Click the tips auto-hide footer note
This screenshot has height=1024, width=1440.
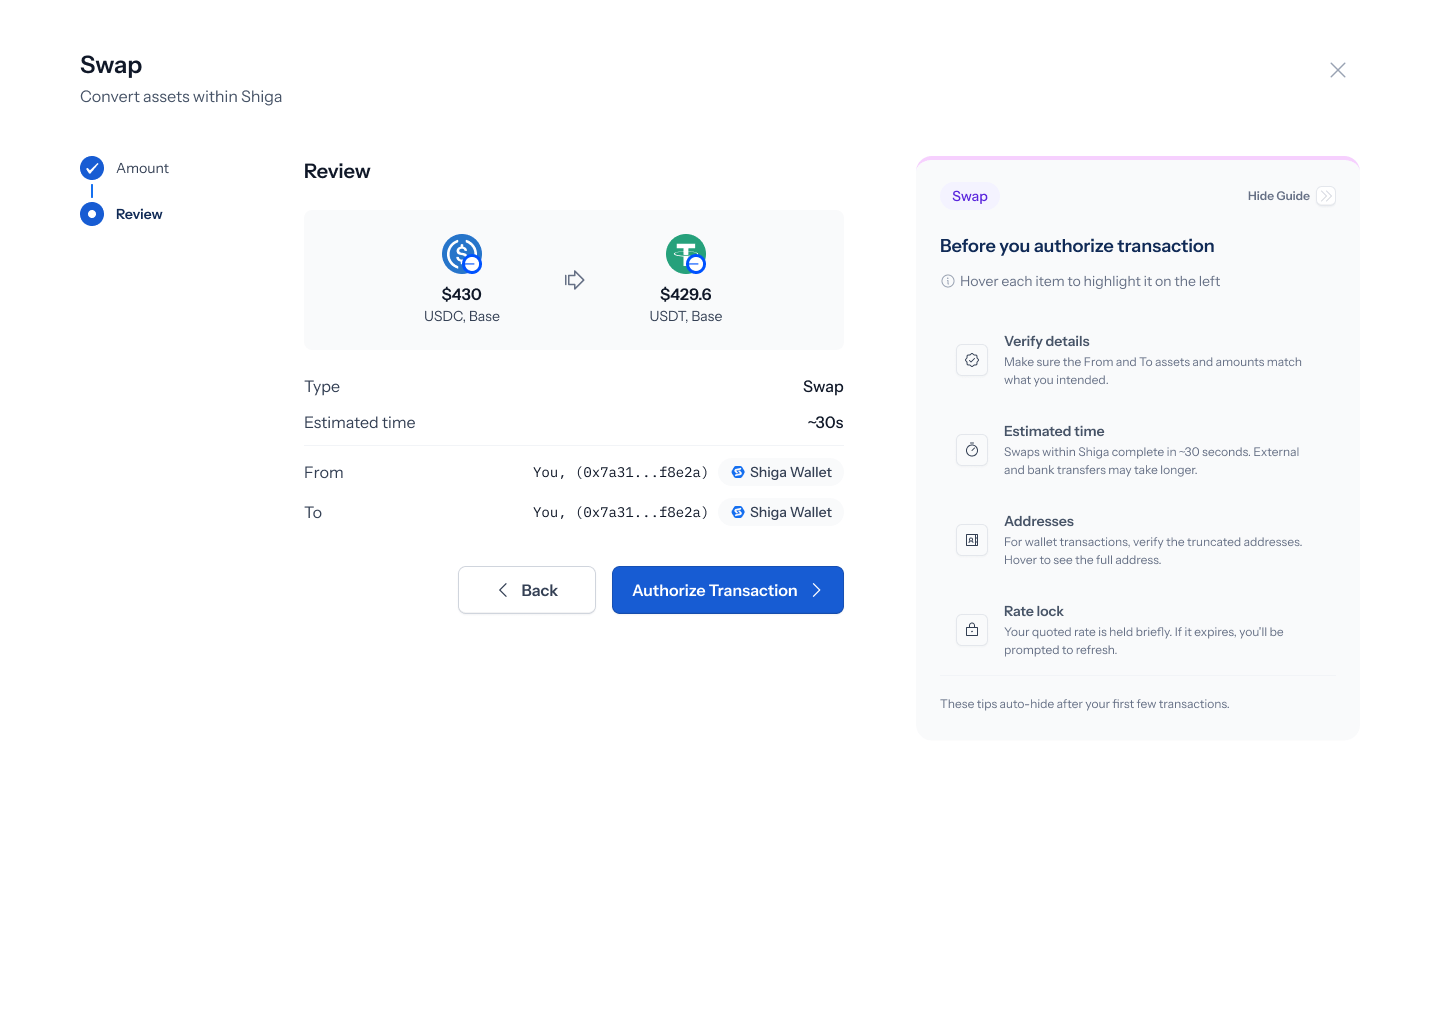click(1085, 704)
